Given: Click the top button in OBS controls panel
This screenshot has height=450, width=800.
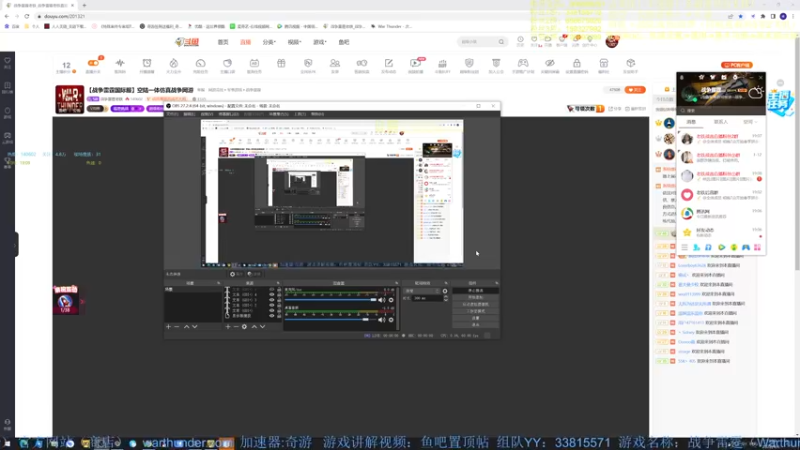Looking at the screenshot, I should (x=476, y=291).
